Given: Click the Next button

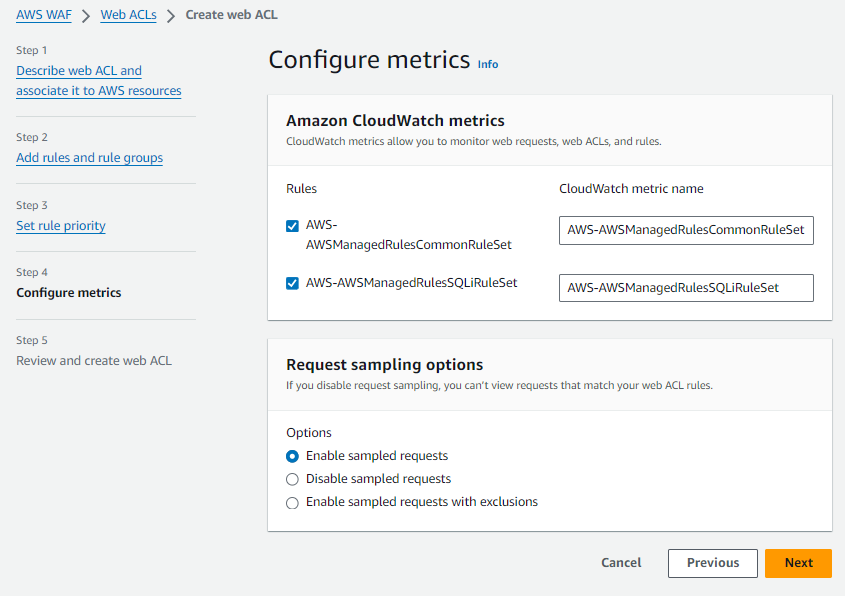Looking at the screenshot, I should tap(798, 563).
